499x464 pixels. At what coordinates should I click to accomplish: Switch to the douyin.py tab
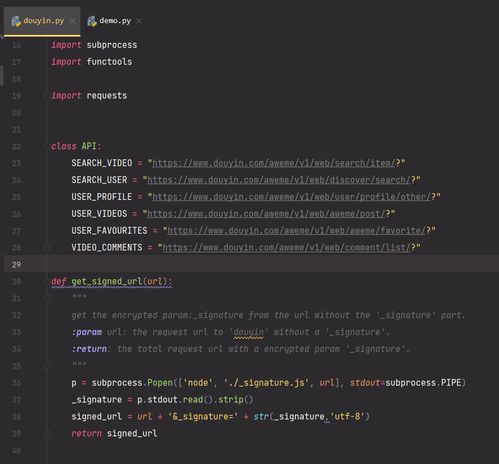click(x=42, y=21)
